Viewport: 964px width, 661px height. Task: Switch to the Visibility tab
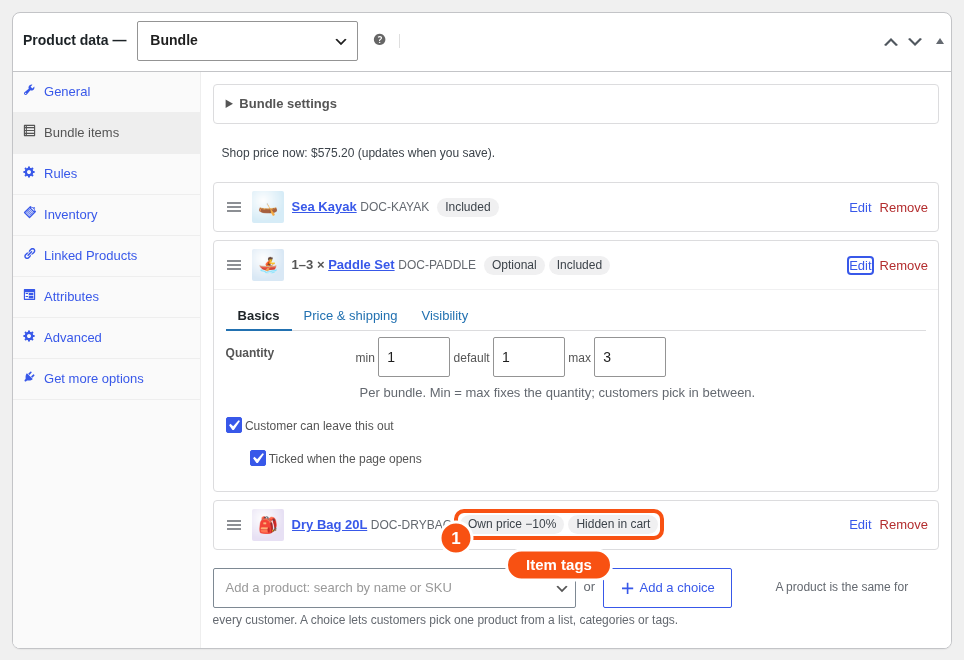(x=444, y=316)
